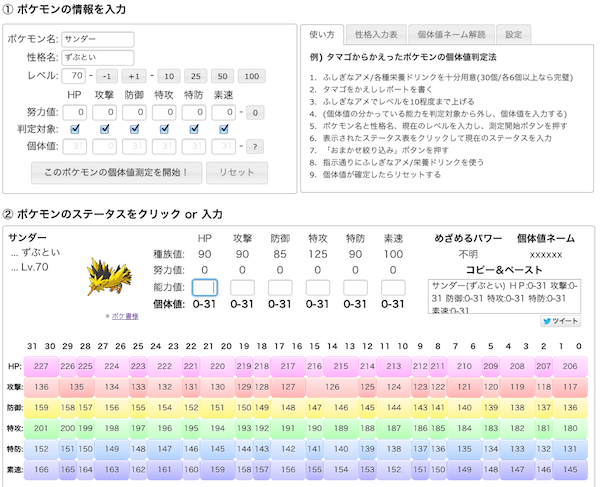This screenshot has width=600, height=487.
Task: Select HP stat value 217
Action: (x=288, y=366)
